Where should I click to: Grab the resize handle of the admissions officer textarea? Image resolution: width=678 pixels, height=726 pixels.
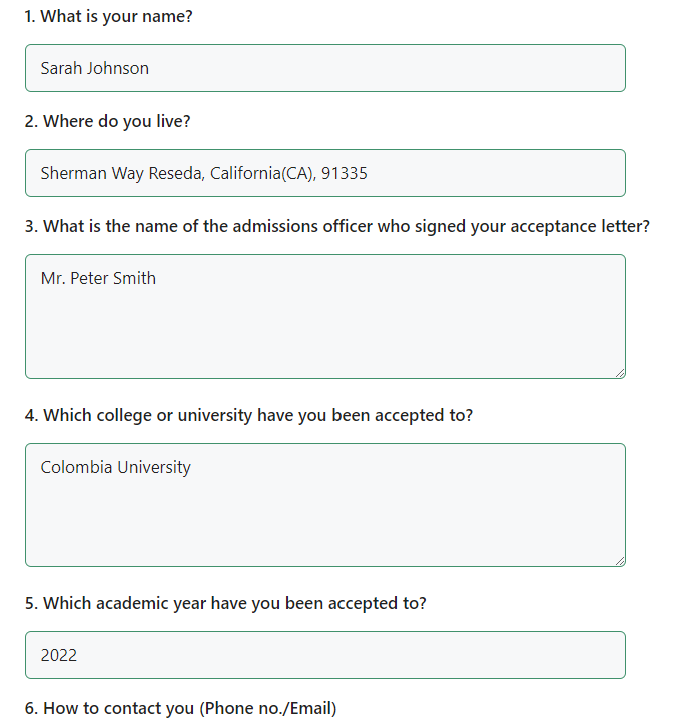620,373
